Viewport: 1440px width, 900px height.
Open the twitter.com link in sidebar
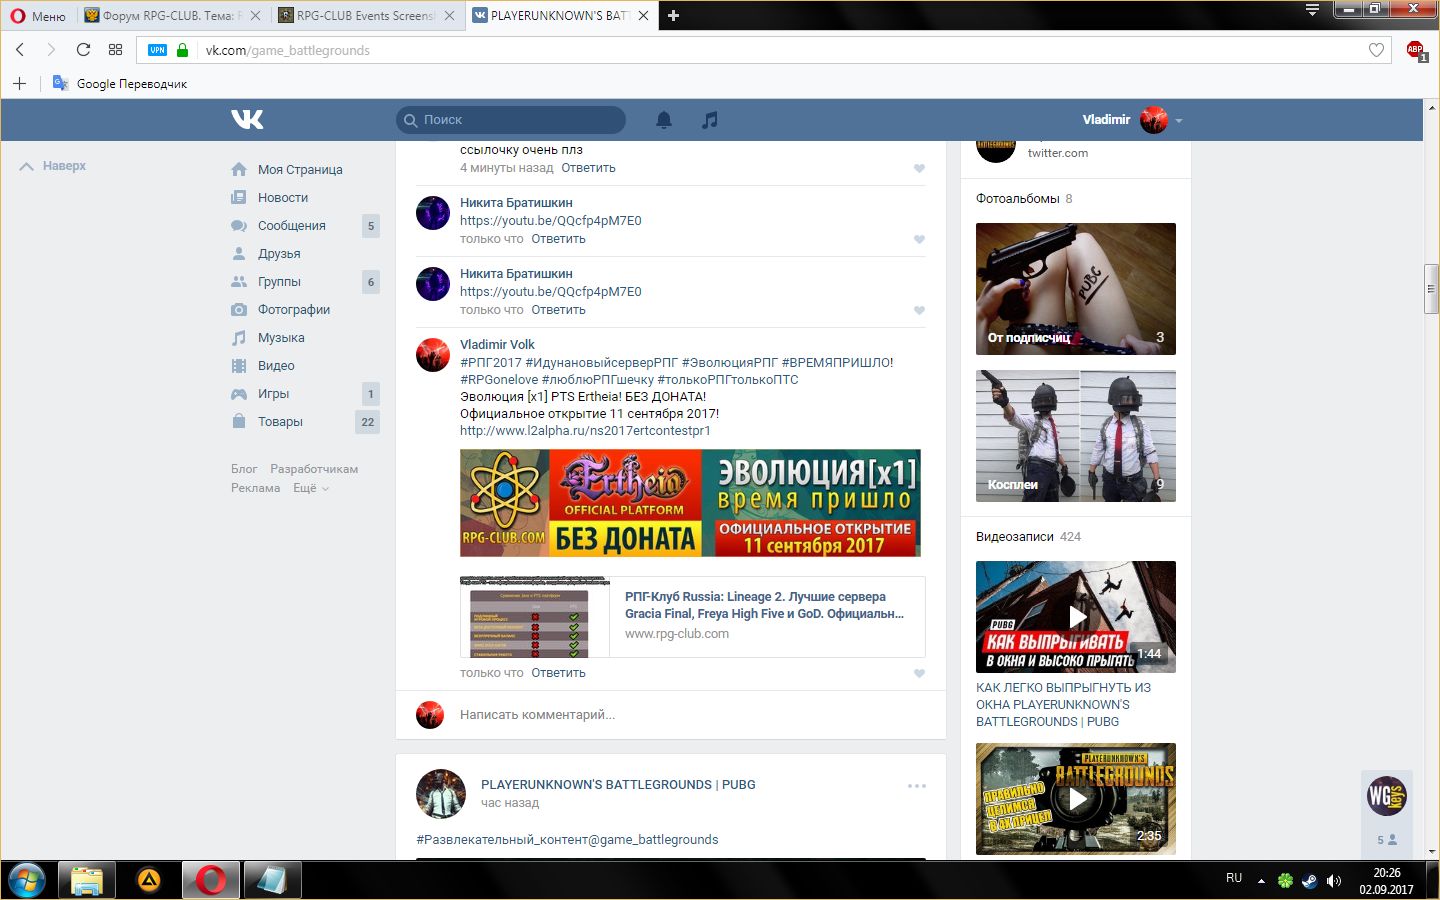pos(1058,153)
